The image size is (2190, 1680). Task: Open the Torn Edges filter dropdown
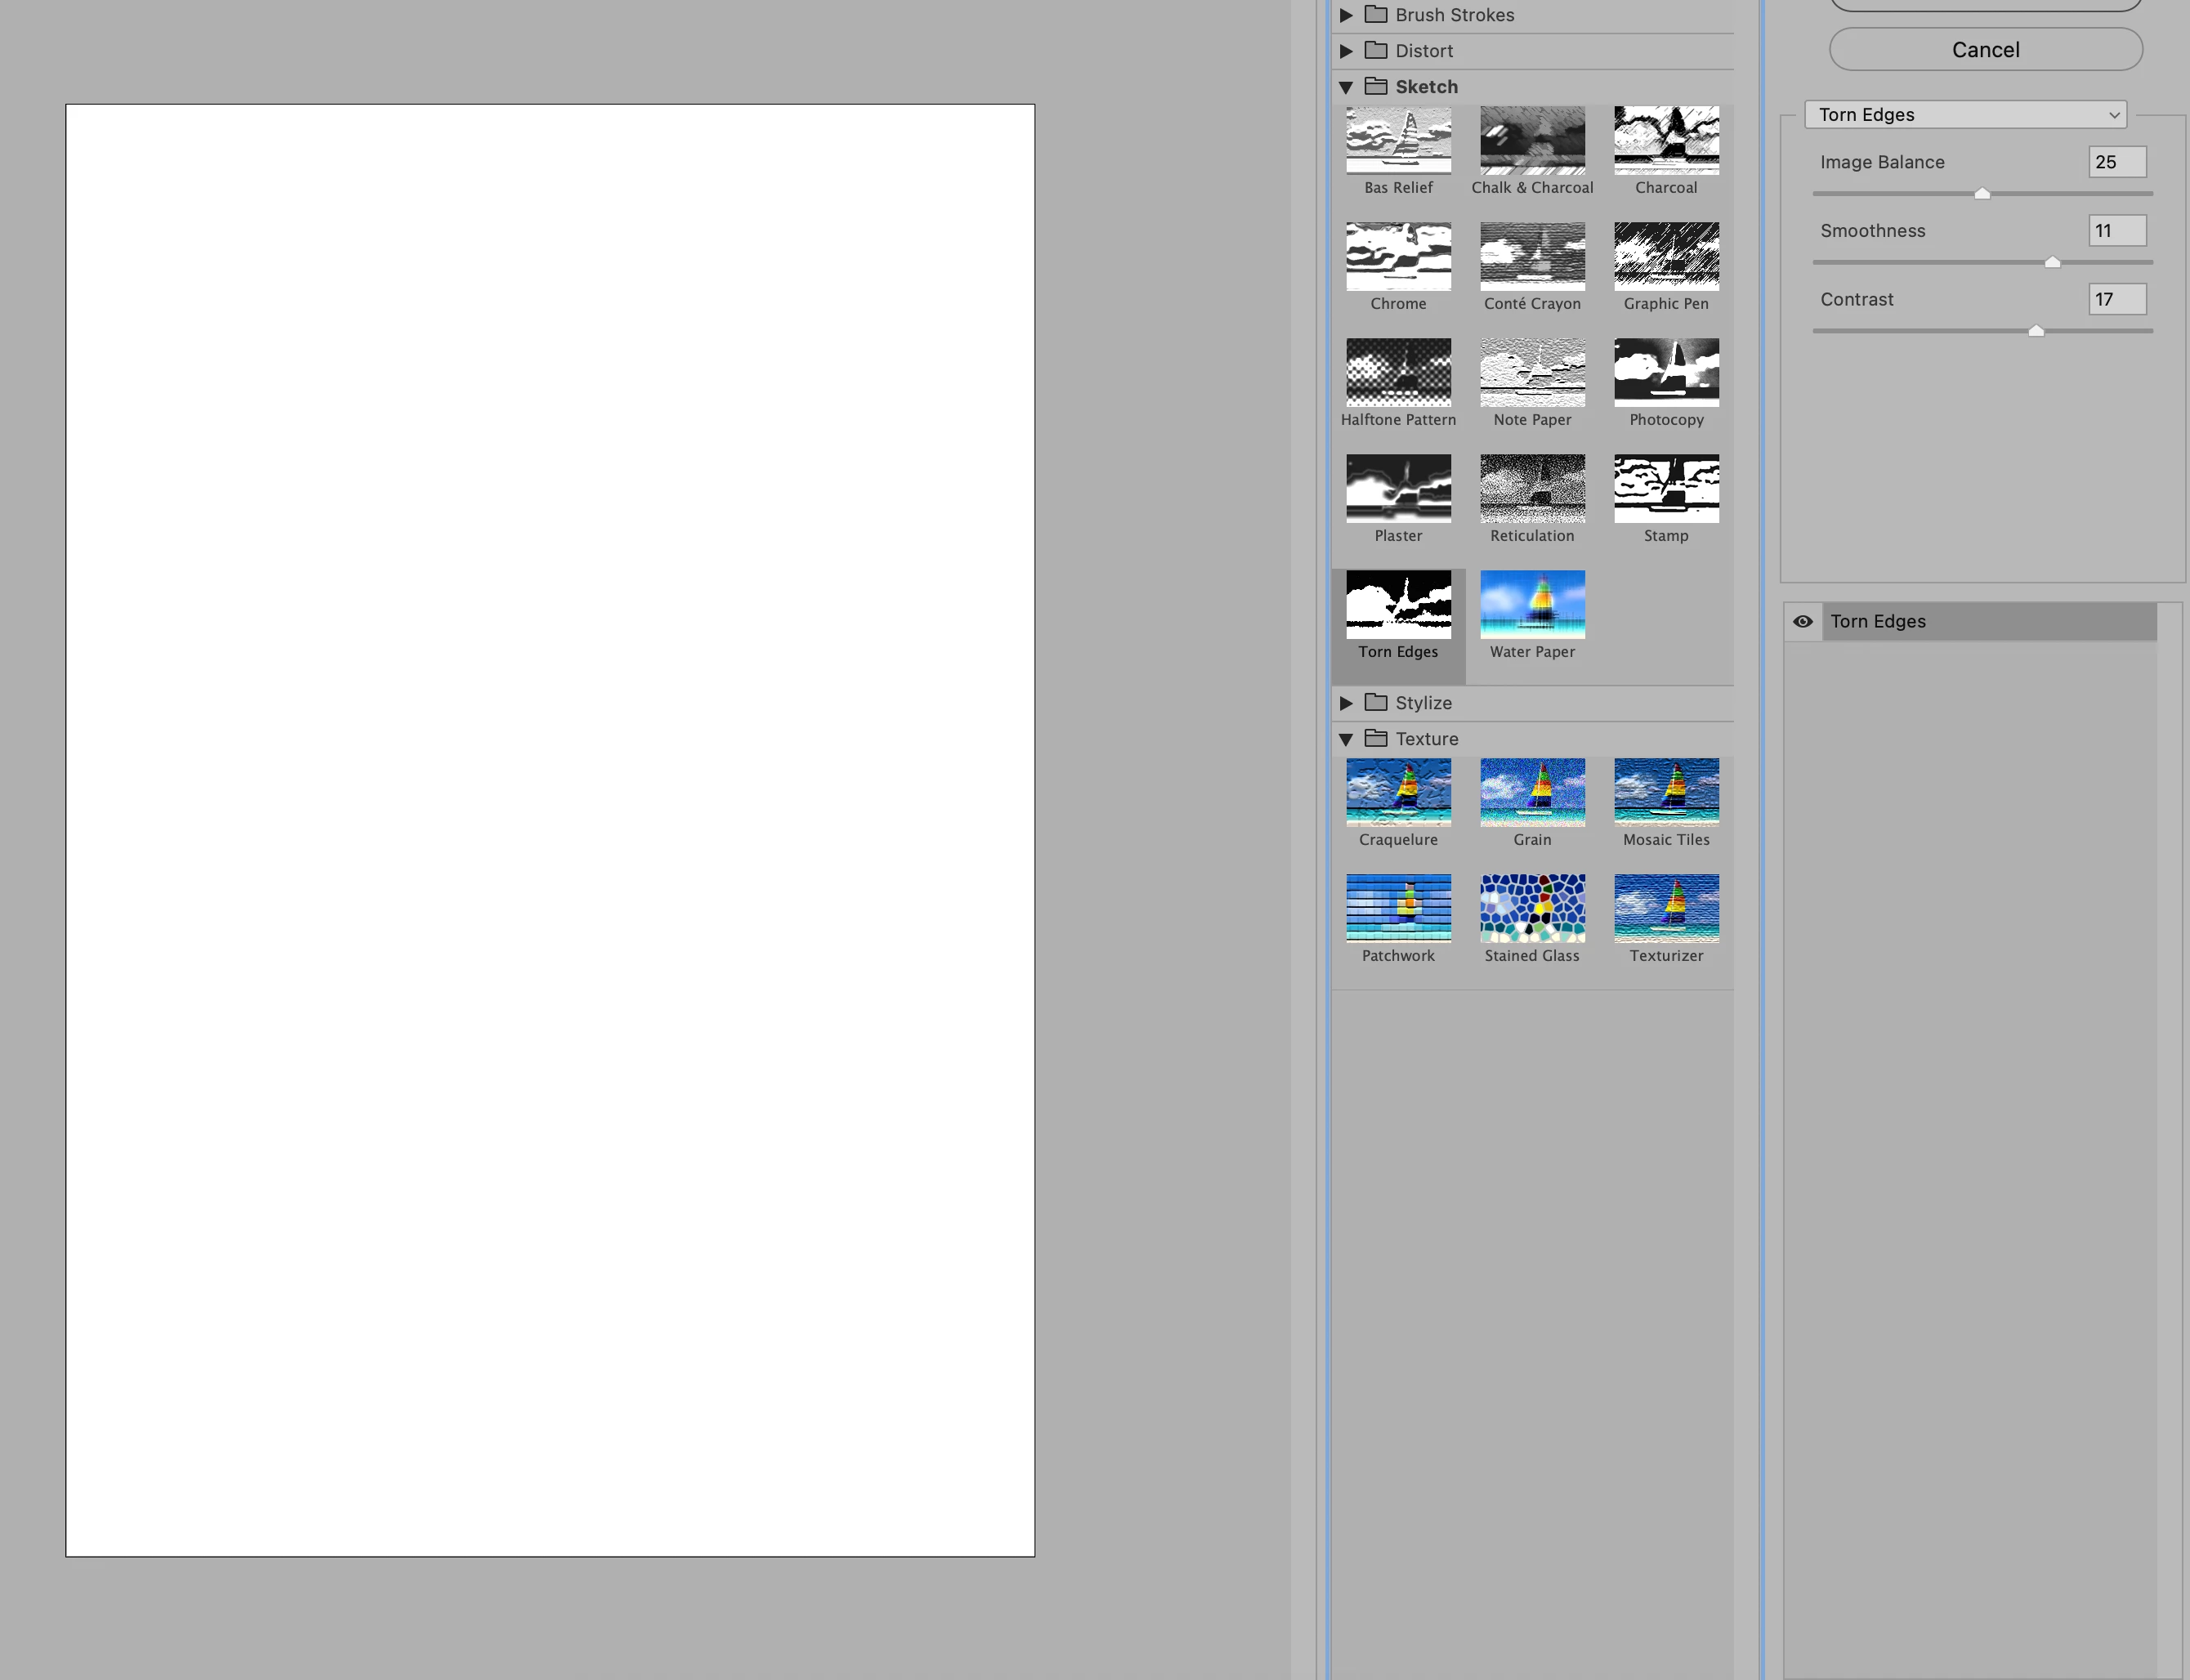pyautogui.click(x=1965, y=115)
